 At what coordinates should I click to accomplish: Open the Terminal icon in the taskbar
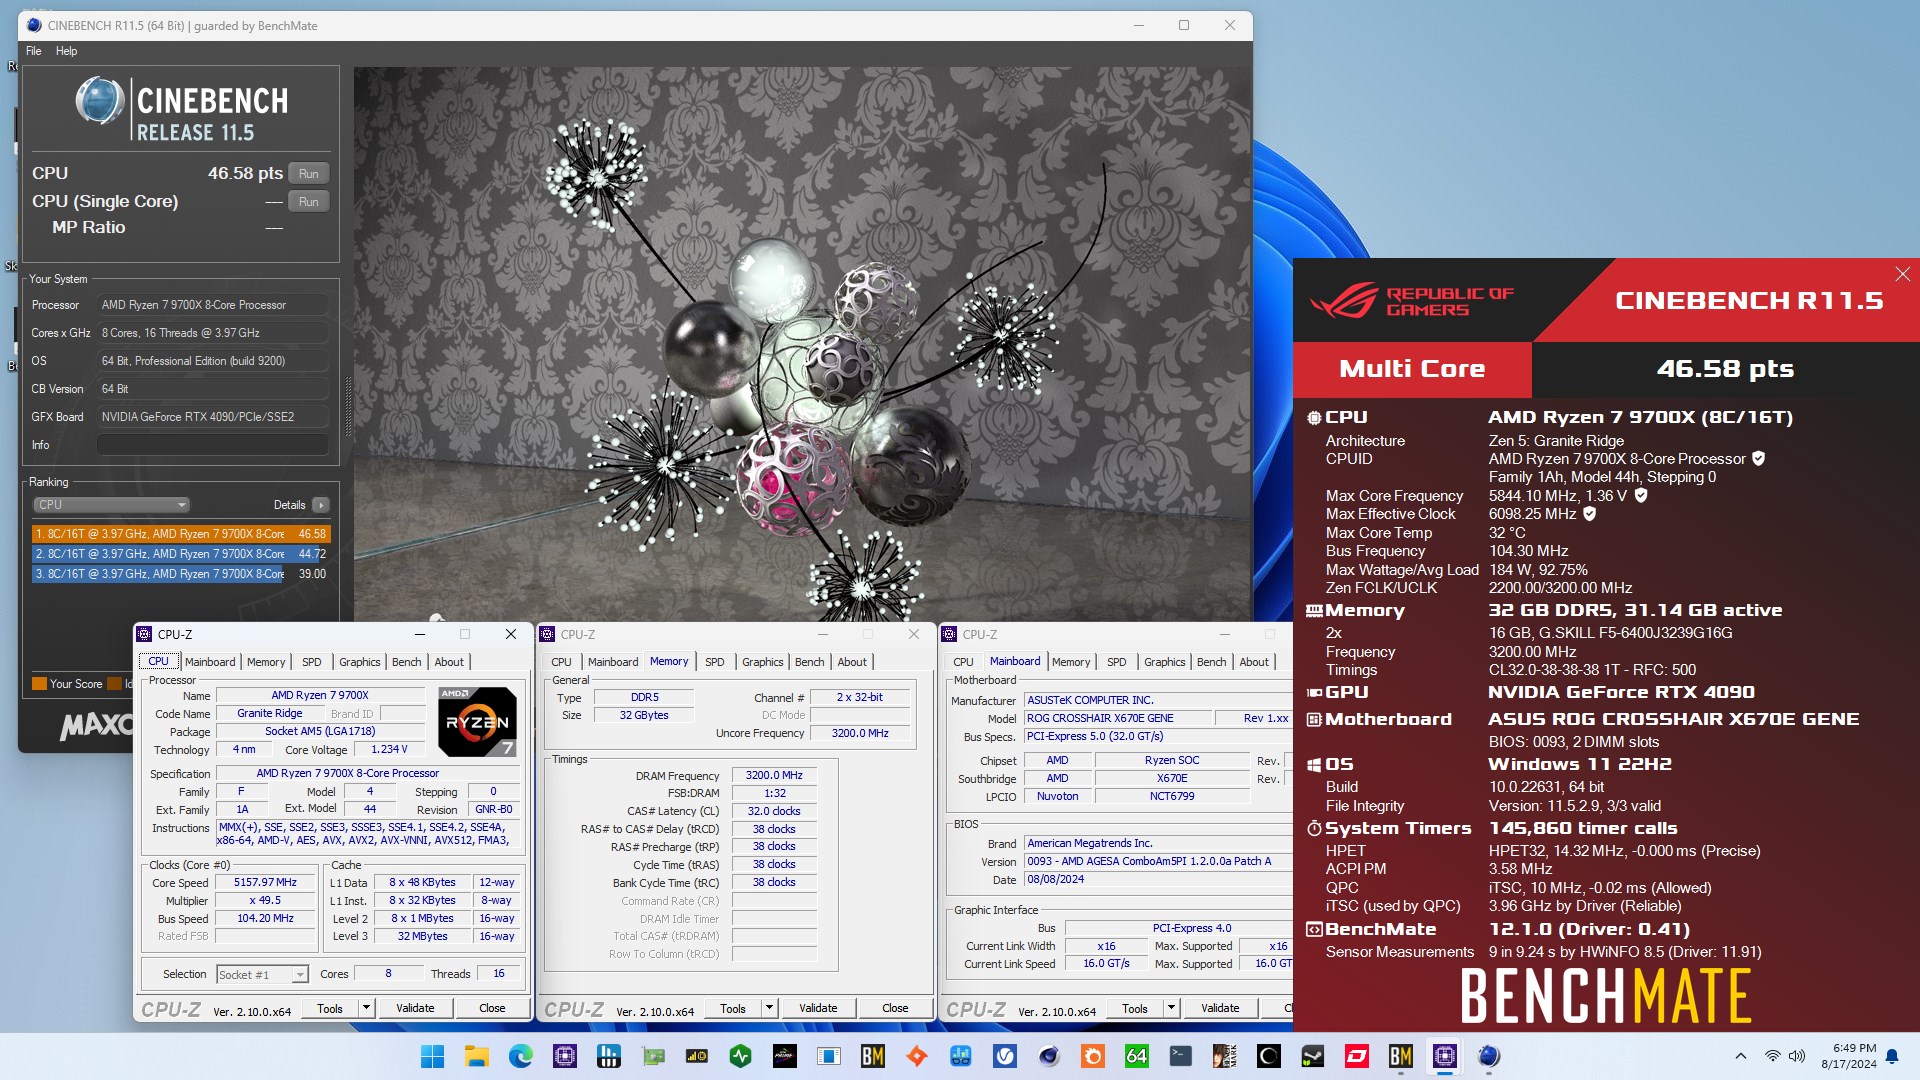(x=1180, y=1056)
